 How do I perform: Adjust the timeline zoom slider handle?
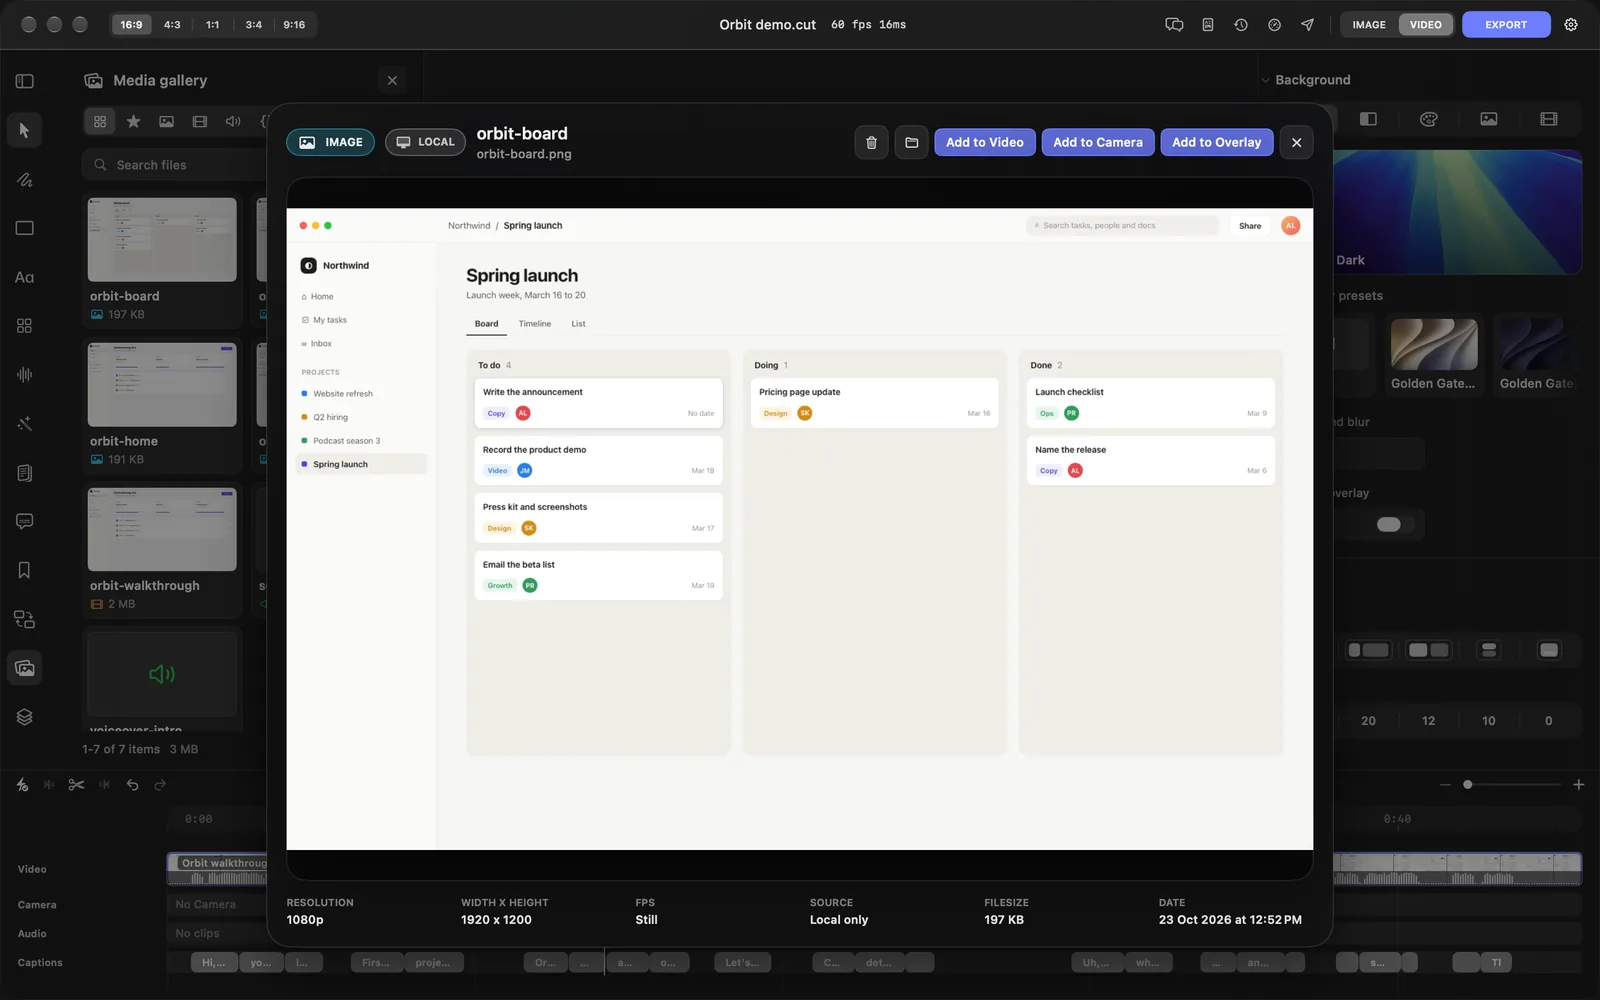(1467, 785)
